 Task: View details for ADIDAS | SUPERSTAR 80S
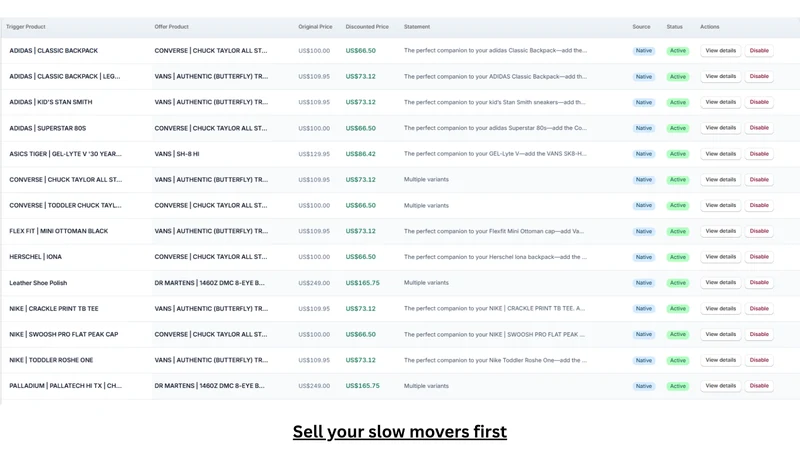[x=720, y=128]
